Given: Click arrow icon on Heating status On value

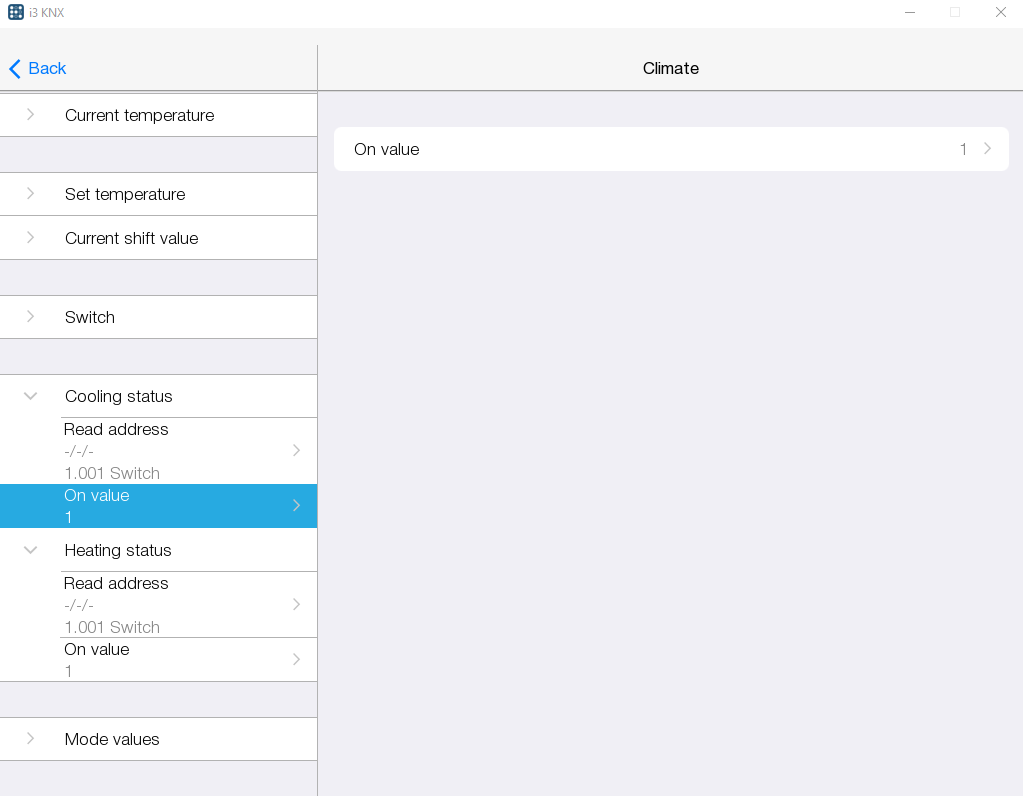Looking at the screenshot, I should pos(296,659).
